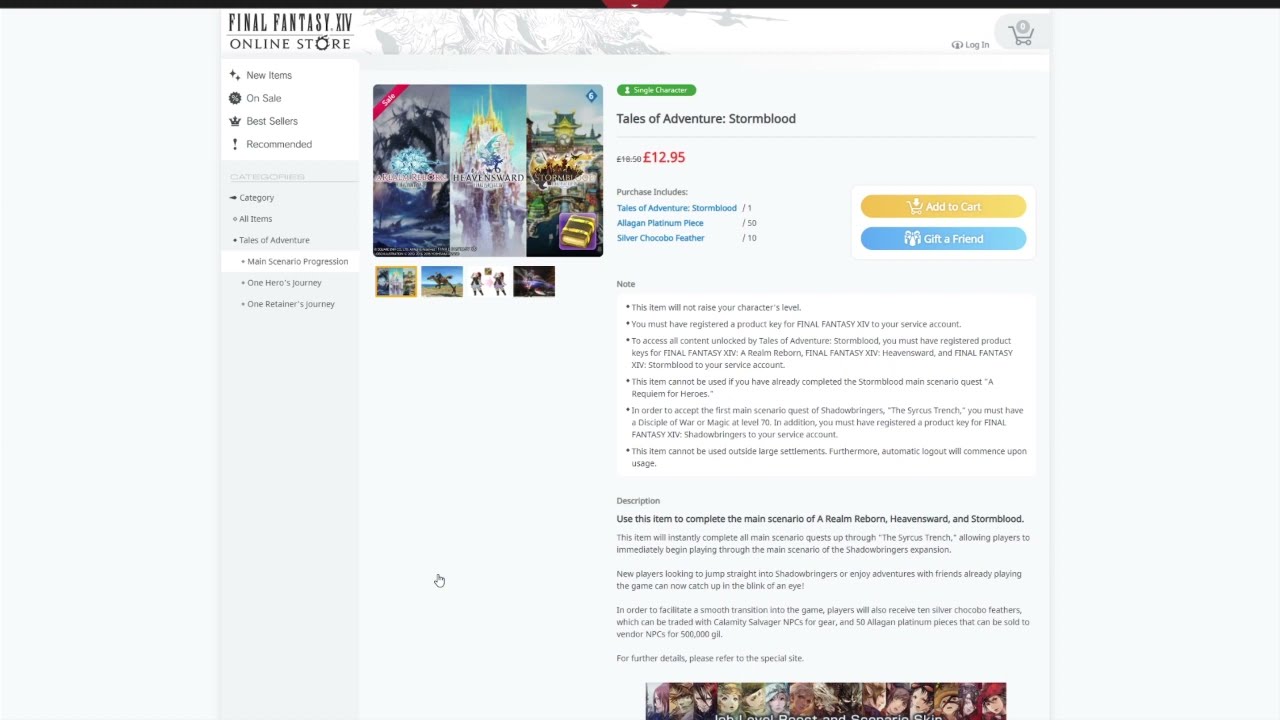
Task: Select the fourth dark purple thumbnail
Action: pos(534,282)
